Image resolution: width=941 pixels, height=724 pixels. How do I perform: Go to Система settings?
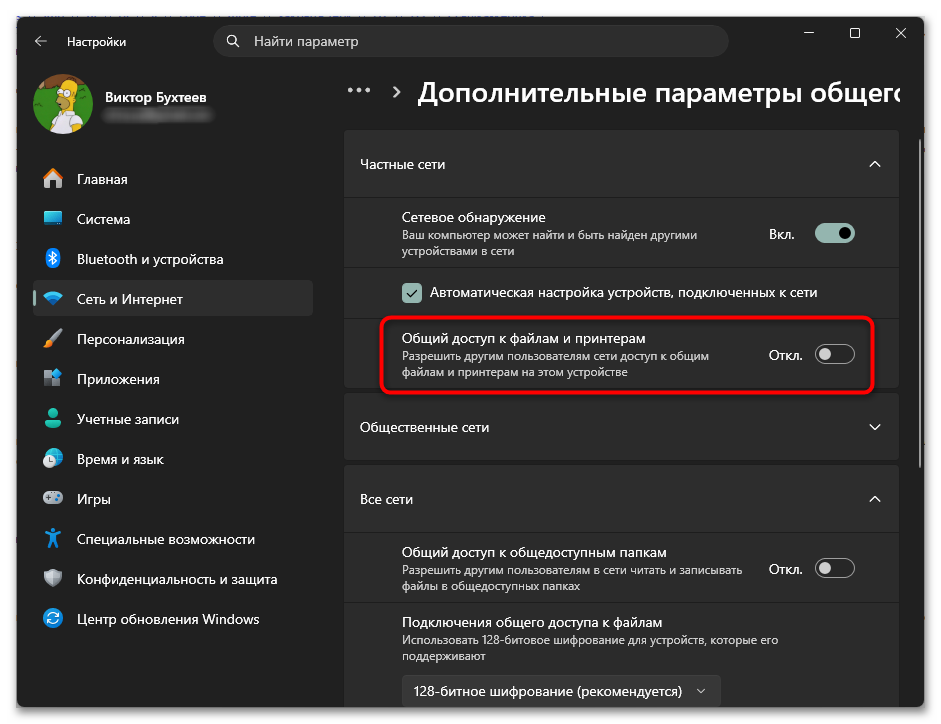(173, 219)
